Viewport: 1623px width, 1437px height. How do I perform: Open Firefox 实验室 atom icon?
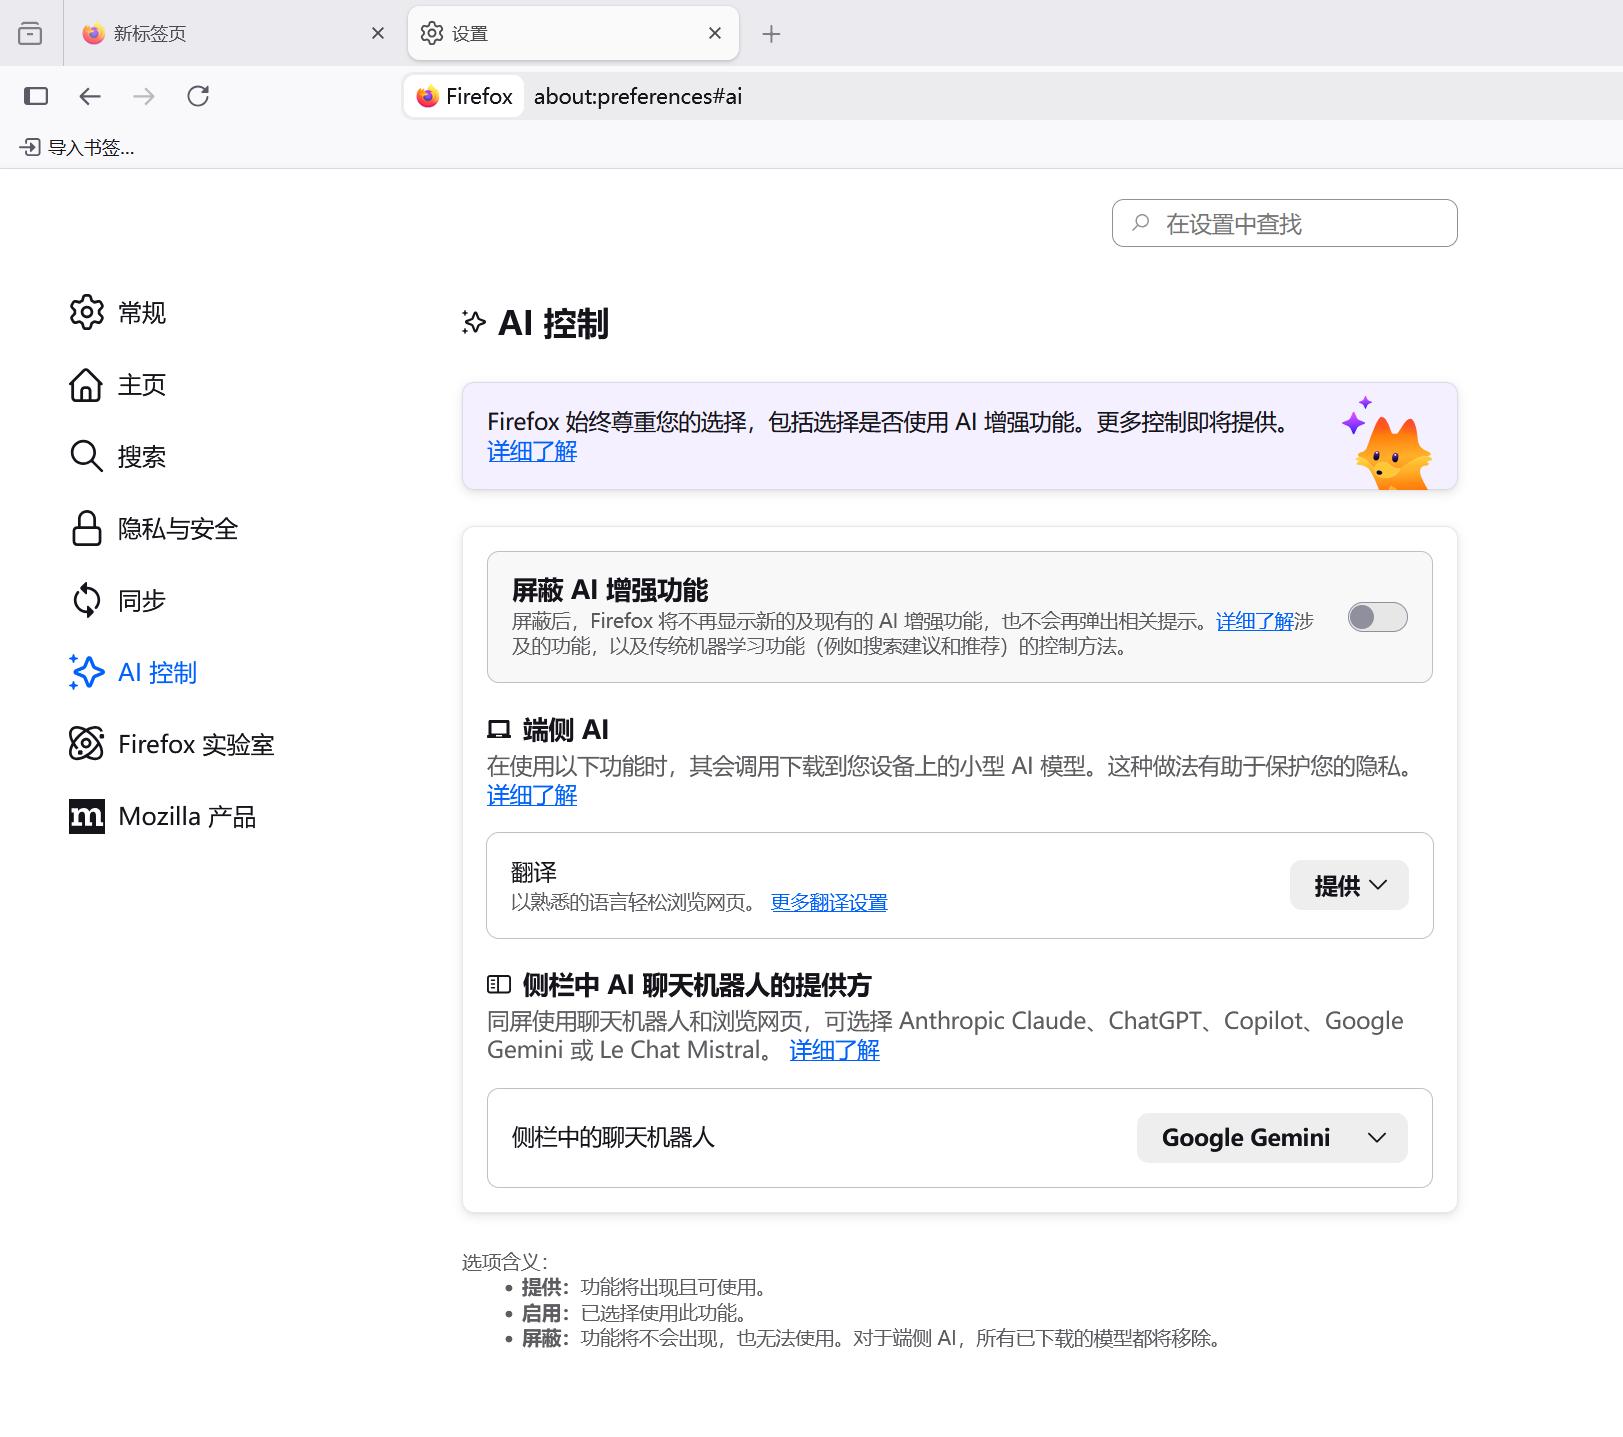click(x=86, y=744)
